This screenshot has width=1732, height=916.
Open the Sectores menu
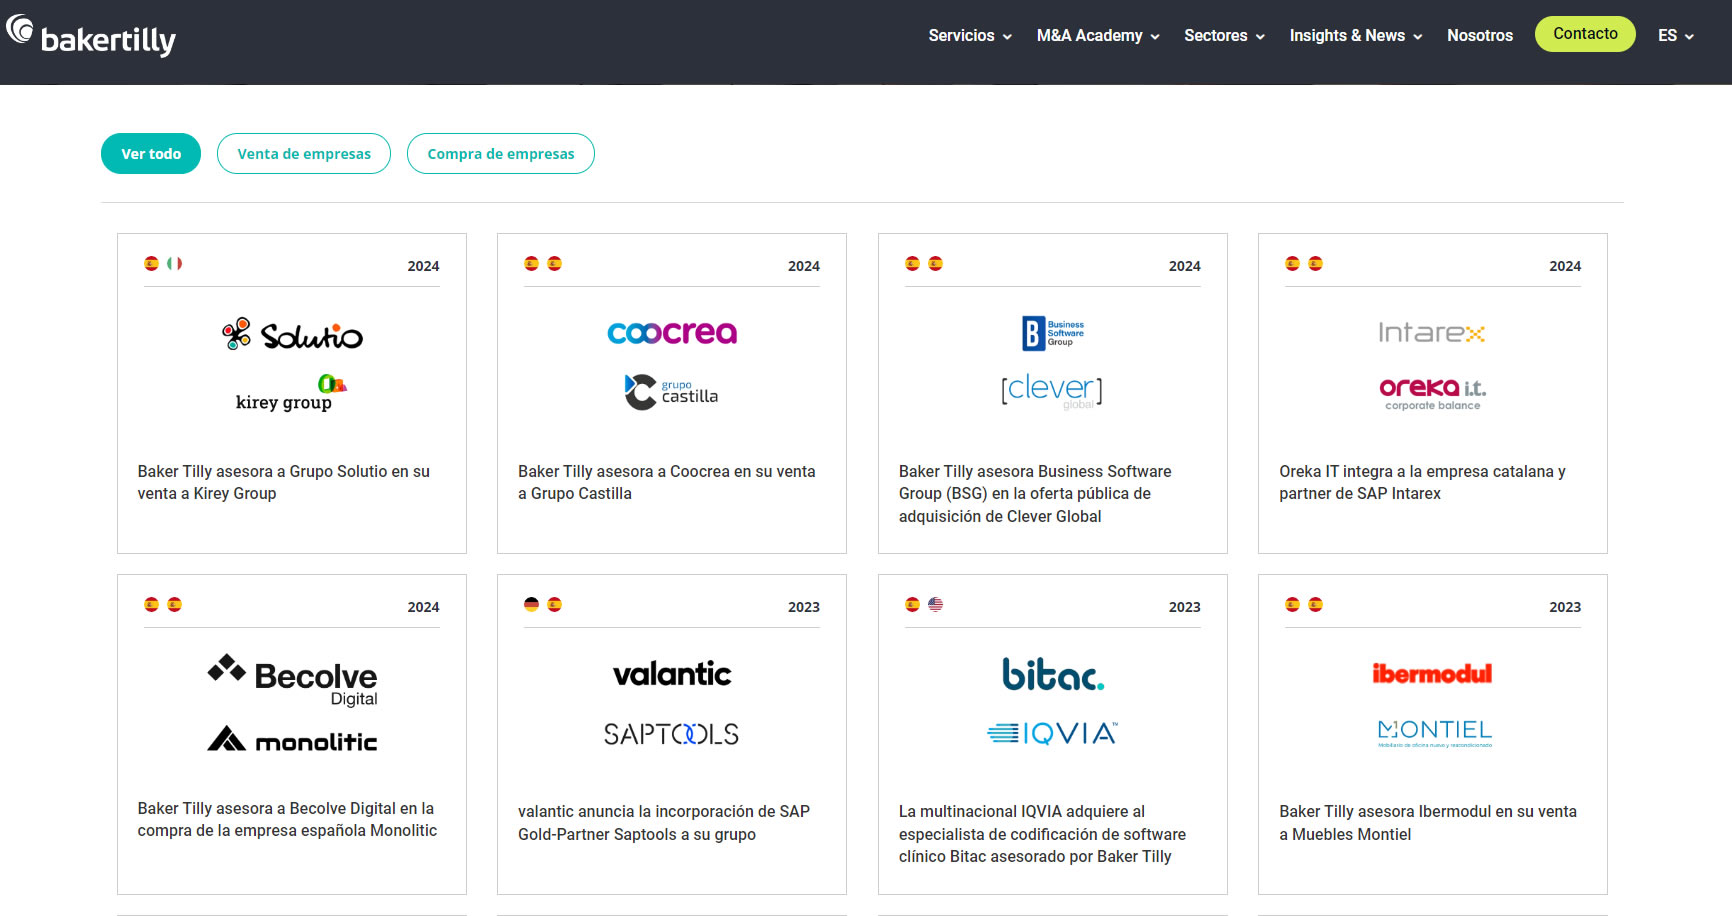1224,36
